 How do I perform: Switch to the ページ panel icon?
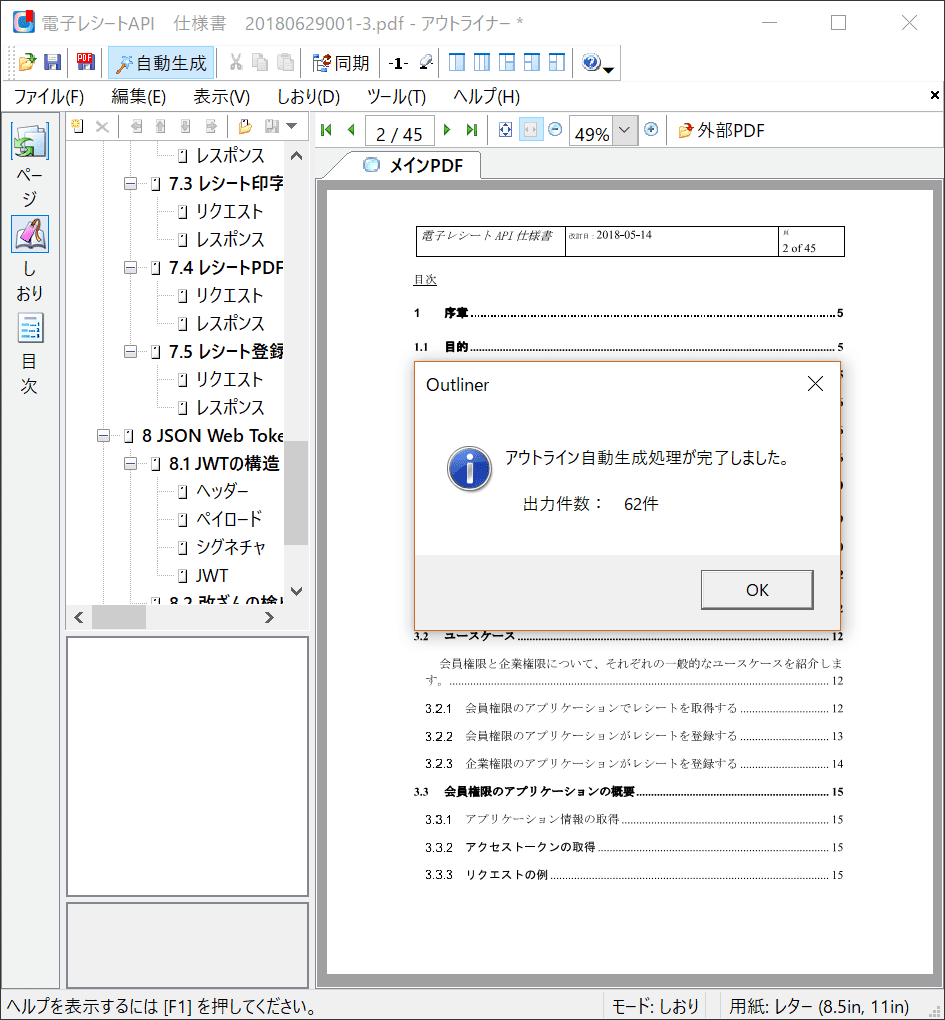click(29, 142)
